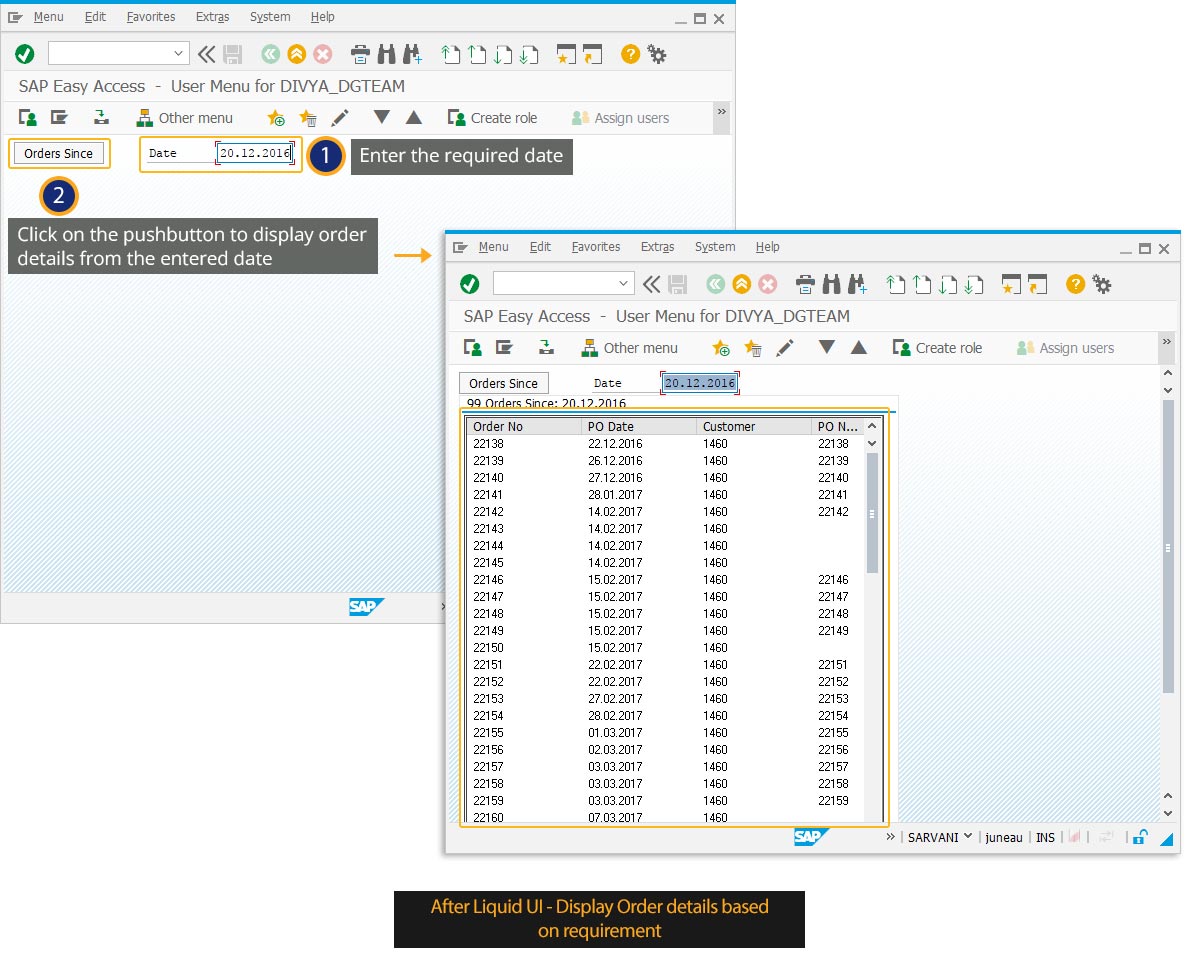
Task: Click INS insert mode indicator in status bar
Action: coord(1045,838)
